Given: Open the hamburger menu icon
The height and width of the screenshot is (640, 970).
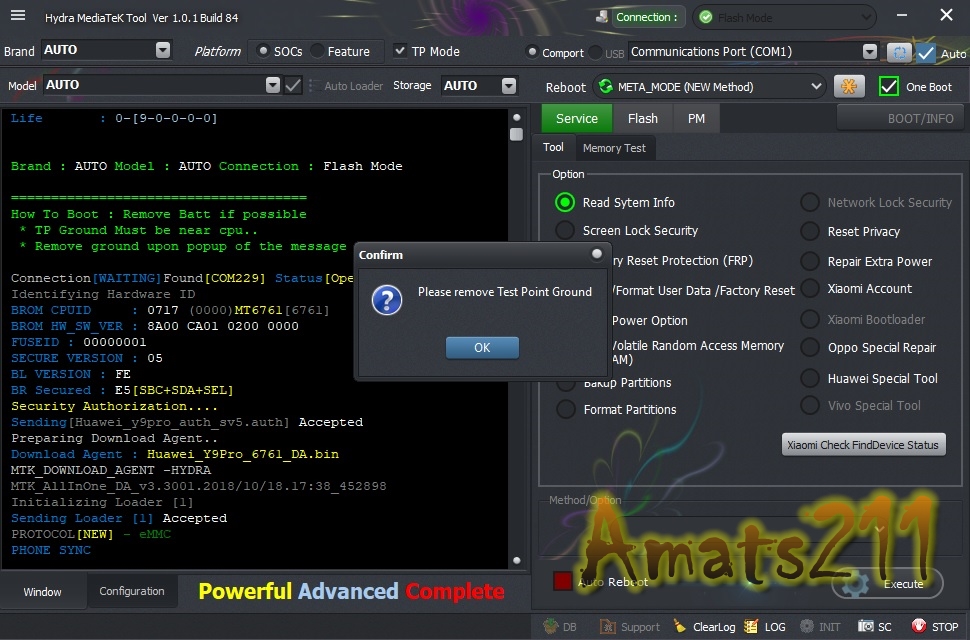Looking at the screenshot, I should click(18, 15).
